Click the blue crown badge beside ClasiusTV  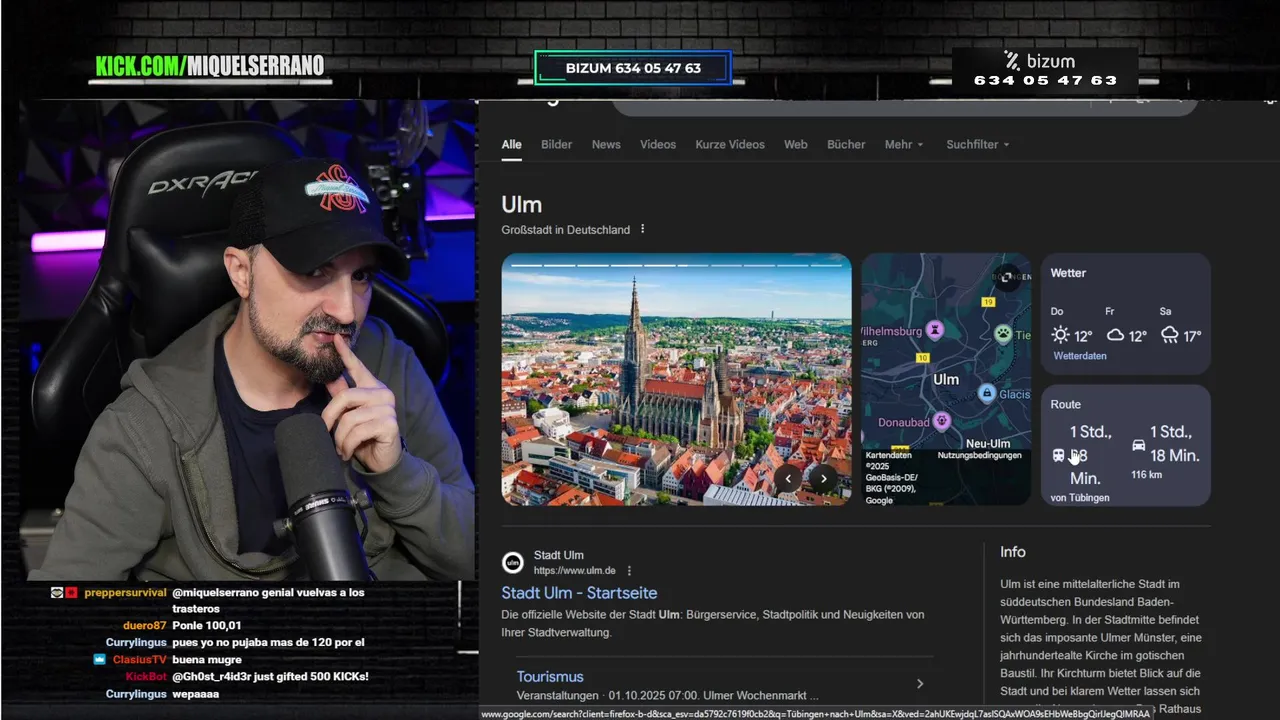click(x=100, y=659)
